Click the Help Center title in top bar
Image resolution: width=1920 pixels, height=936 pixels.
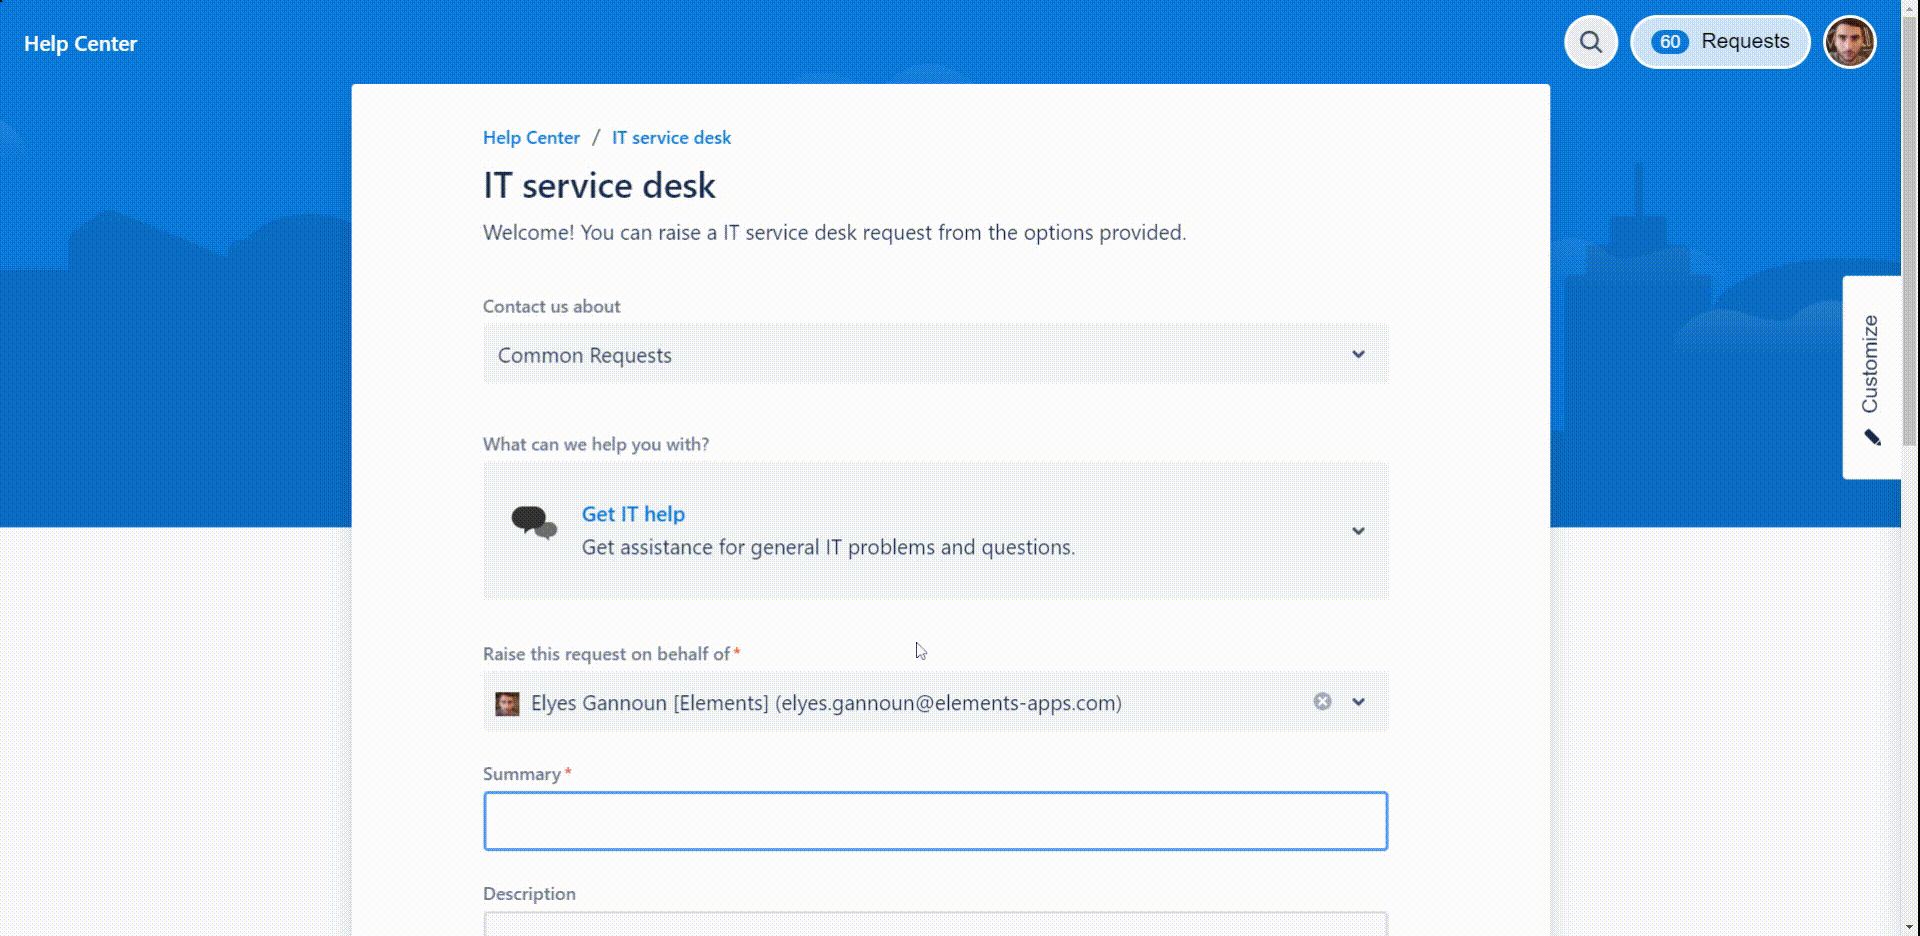tap(80, 44)
